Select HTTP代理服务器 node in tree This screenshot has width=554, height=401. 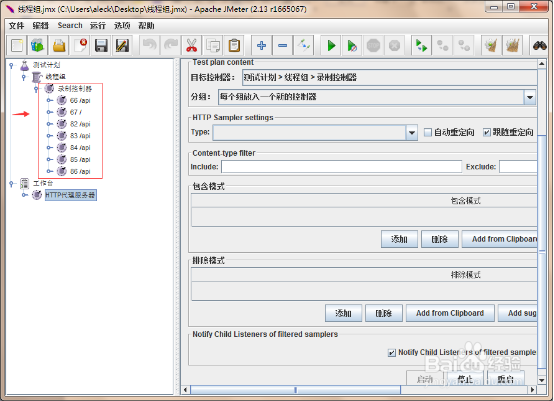[70, 195]
